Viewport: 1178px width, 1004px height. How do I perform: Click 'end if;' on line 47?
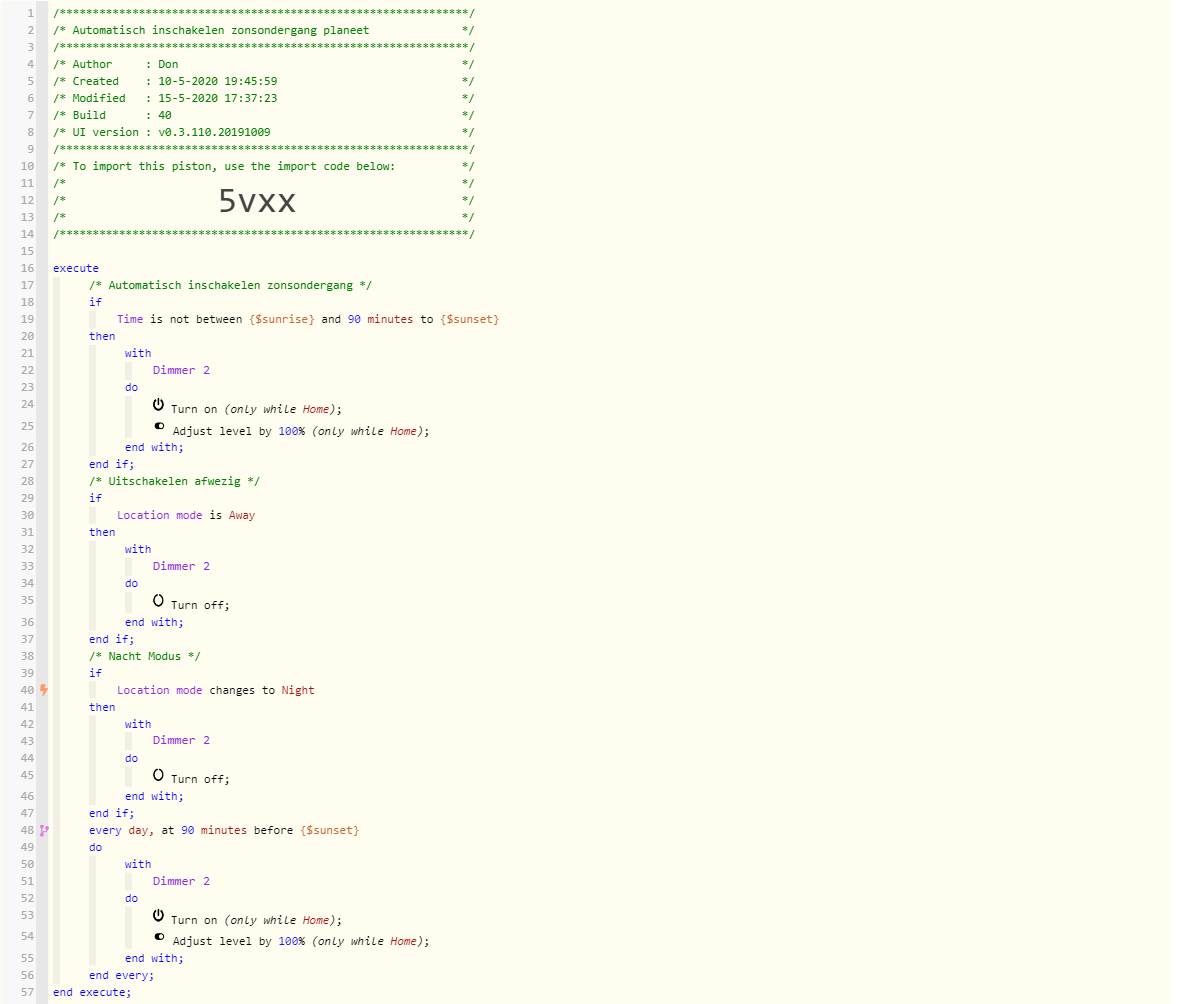[111, 813]
